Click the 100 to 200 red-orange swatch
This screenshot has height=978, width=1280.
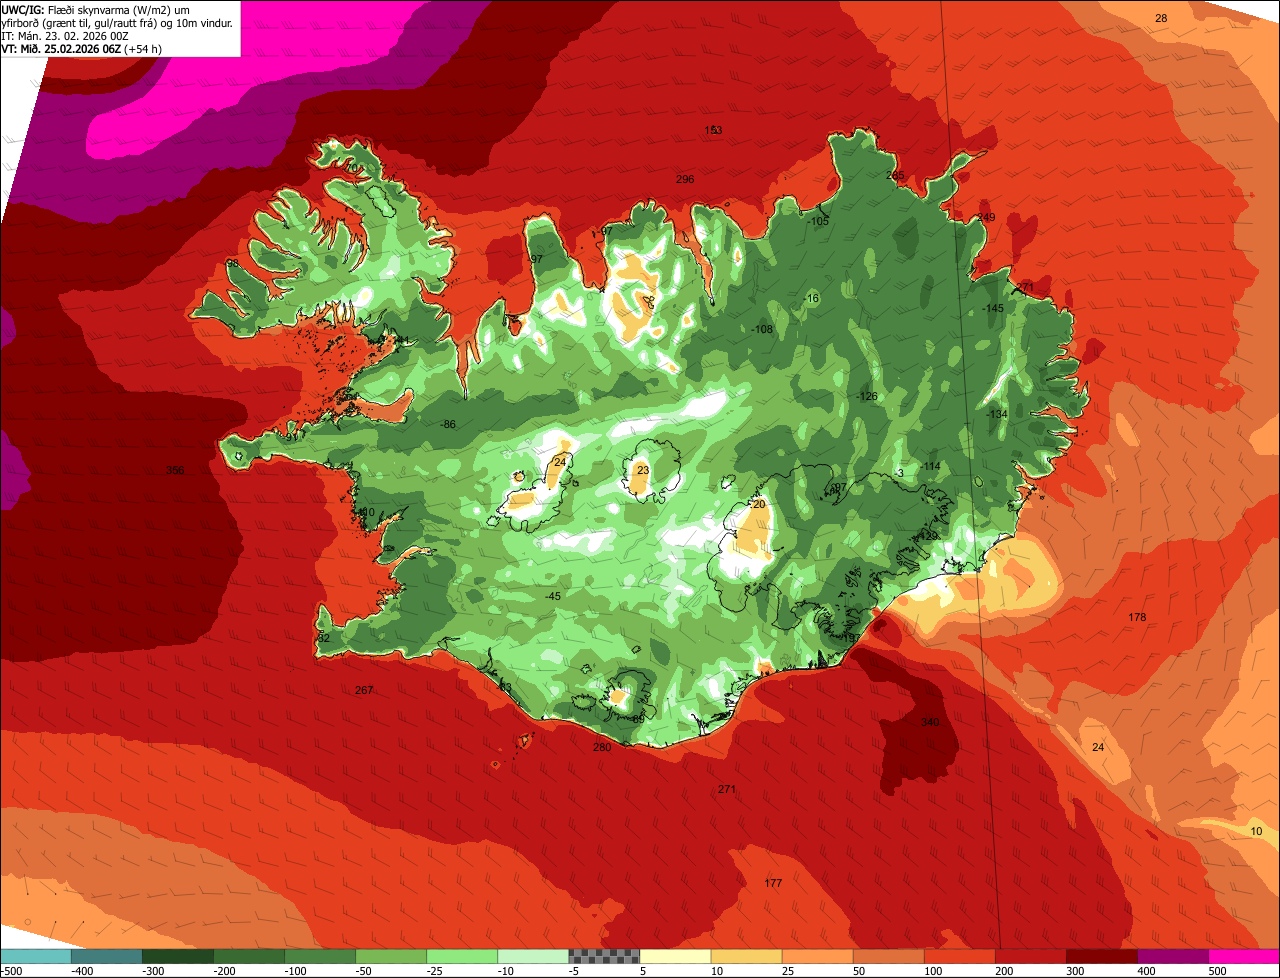pyautogui.click(x=959, y=956)
